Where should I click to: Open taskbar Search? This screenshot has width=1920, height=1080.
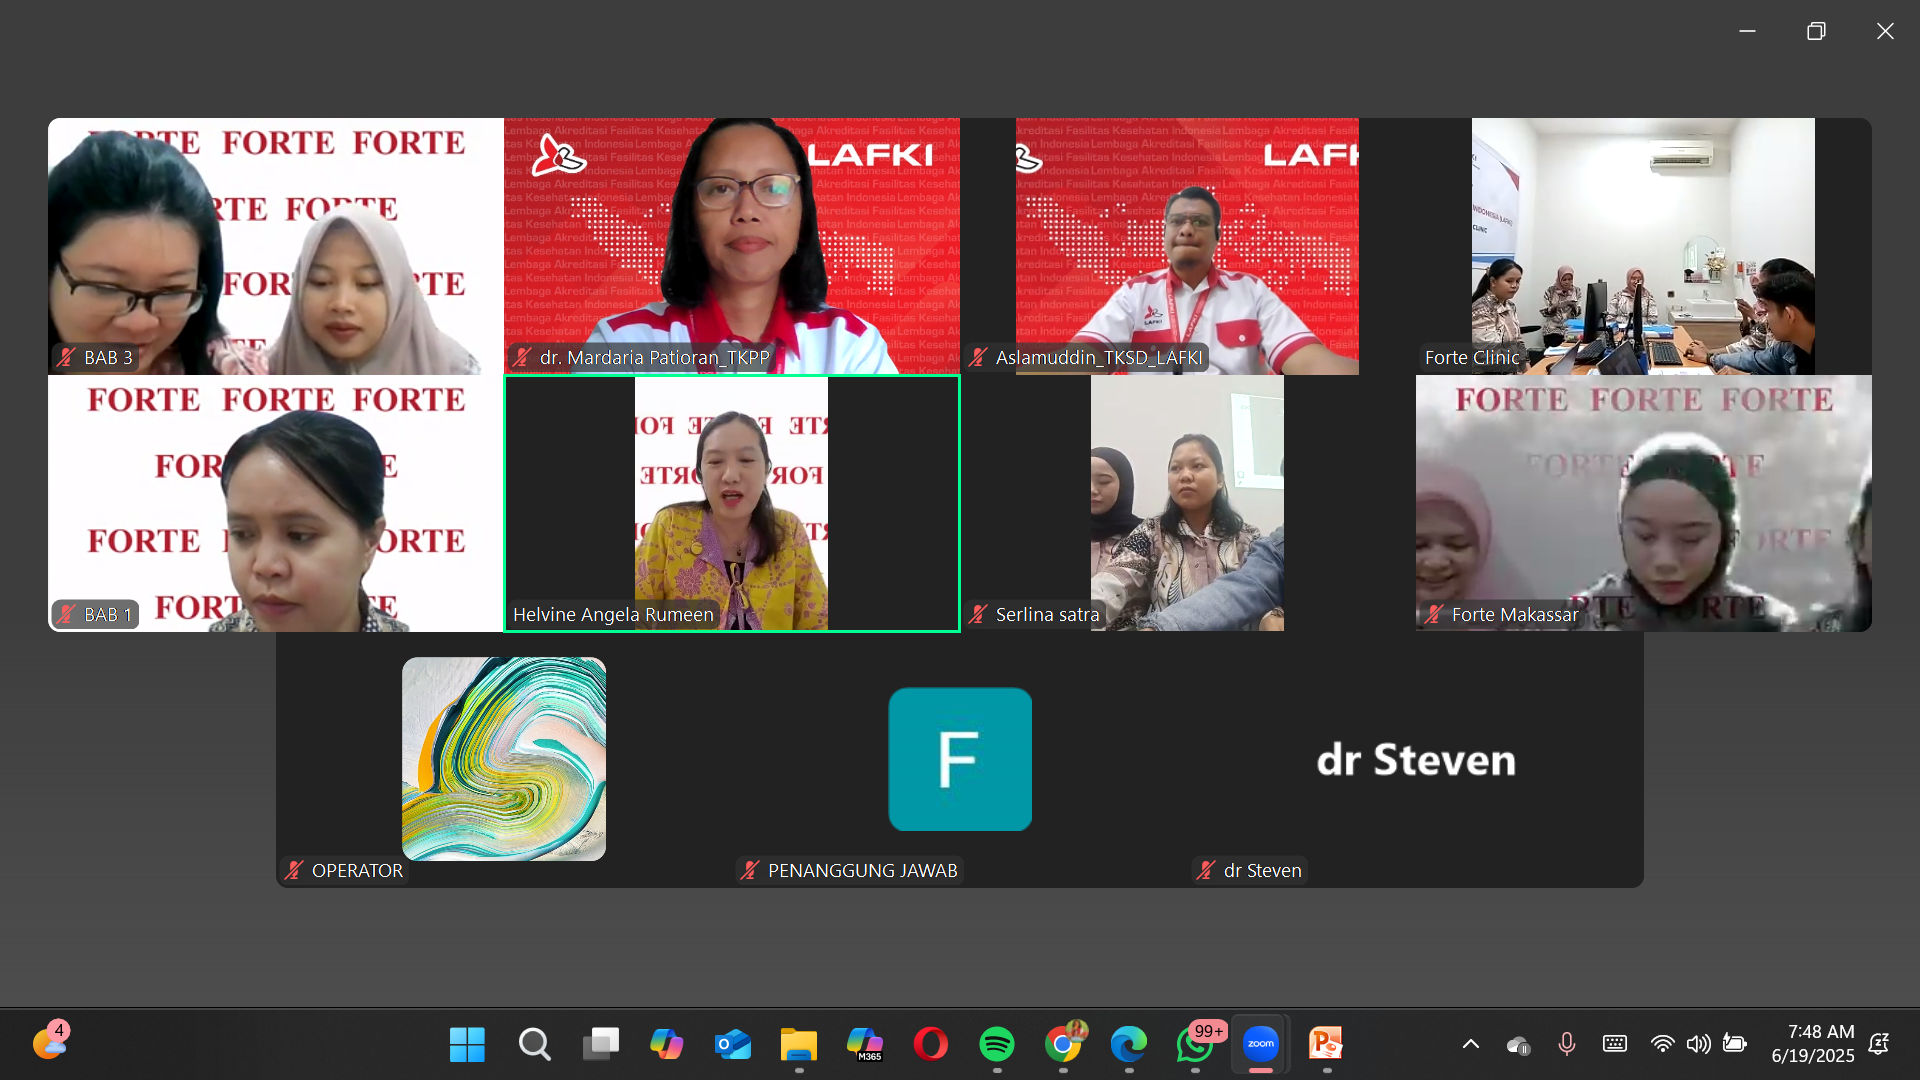tap(534, 1044)
